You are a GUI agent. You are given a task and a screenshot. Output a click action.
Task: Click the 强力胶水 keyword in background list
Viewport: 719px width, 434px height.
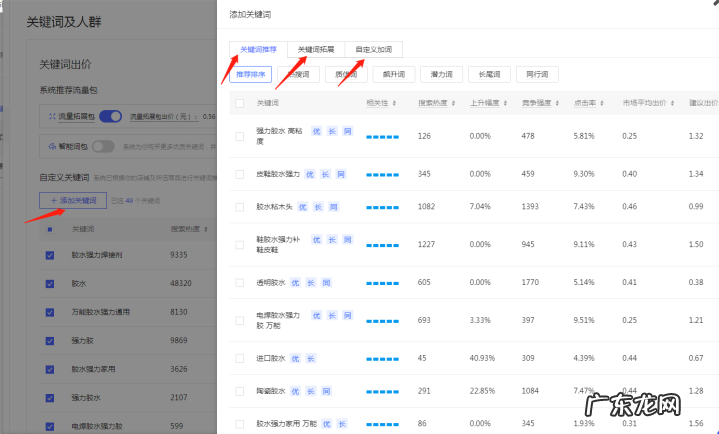pos(86,398)
